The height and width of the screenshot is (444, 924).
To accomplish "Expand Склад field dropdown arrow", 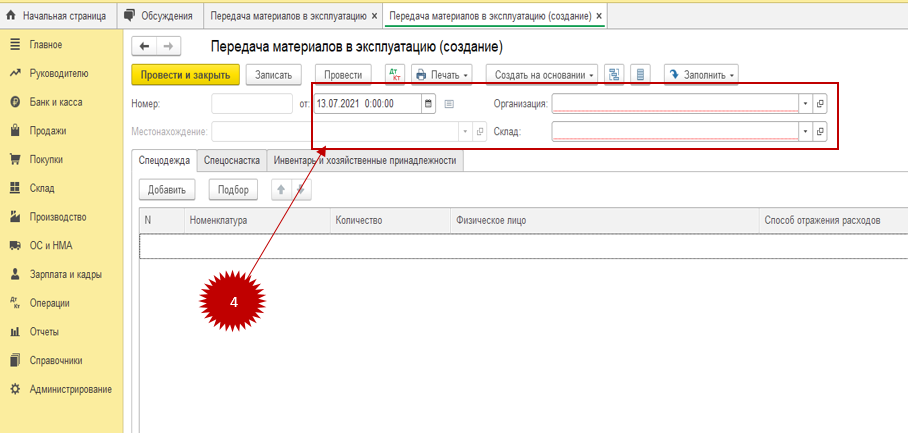I will (x=806, y=133).
